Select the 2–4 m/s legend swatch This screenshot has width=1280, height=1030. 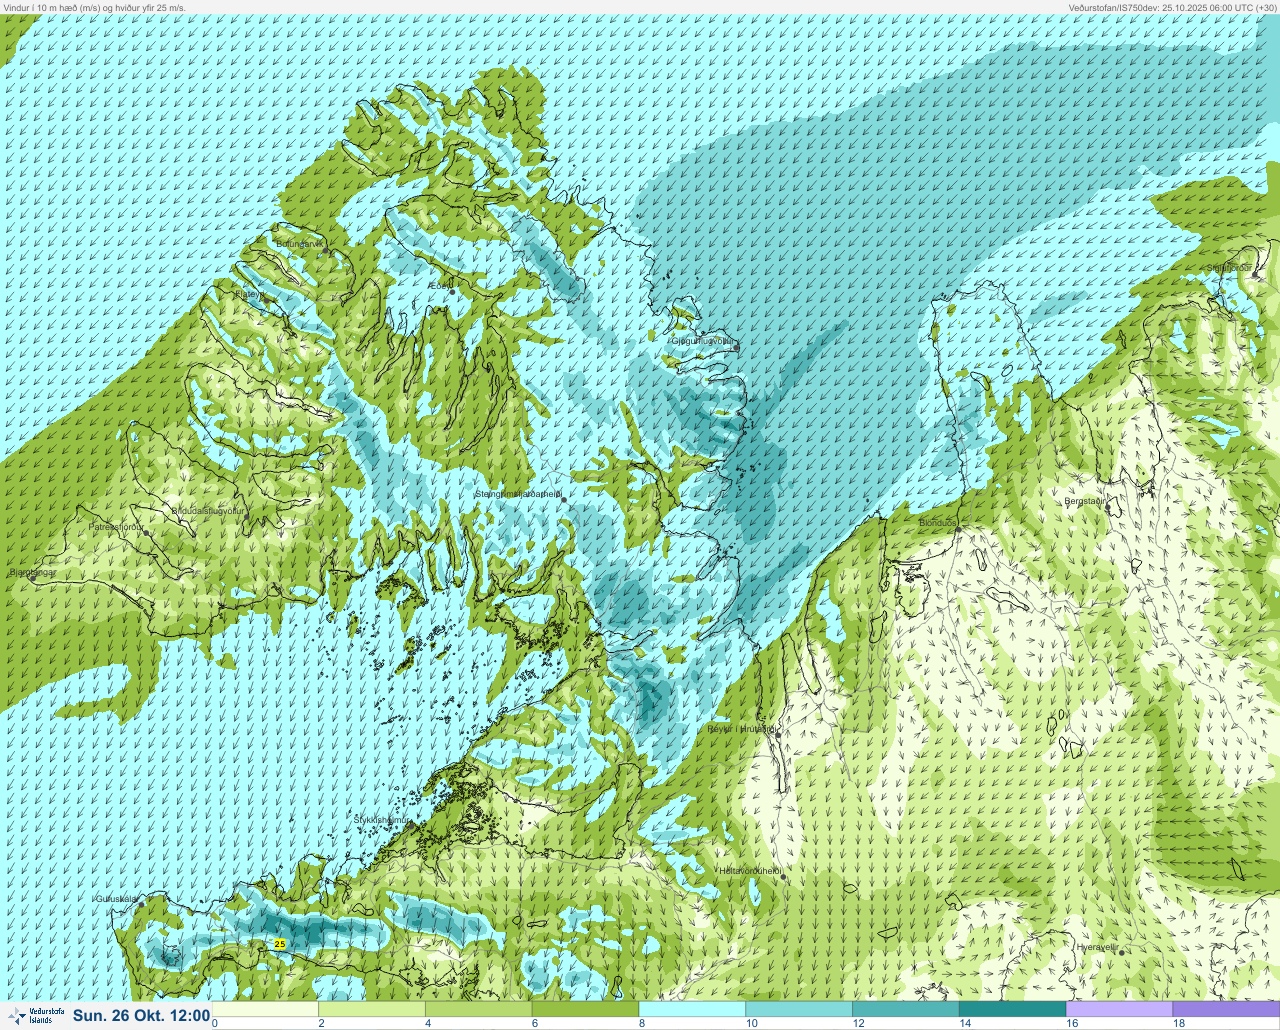click(372, 1009)
